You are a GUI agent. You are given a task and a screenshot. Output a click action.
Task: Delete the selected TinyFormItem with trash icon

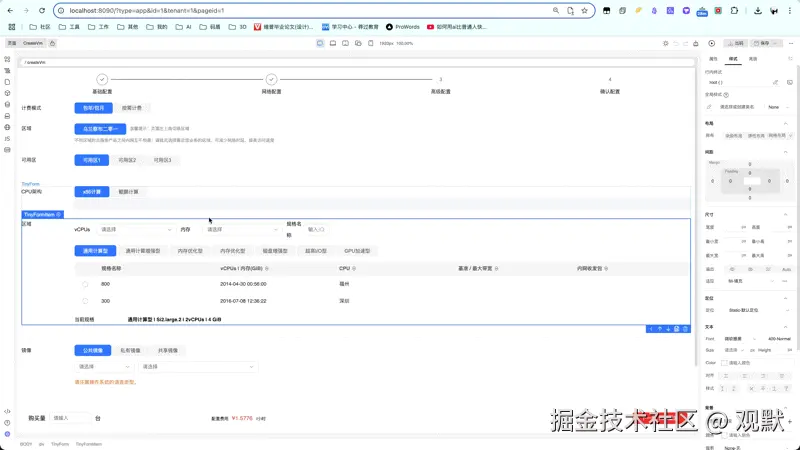(685, 329)
